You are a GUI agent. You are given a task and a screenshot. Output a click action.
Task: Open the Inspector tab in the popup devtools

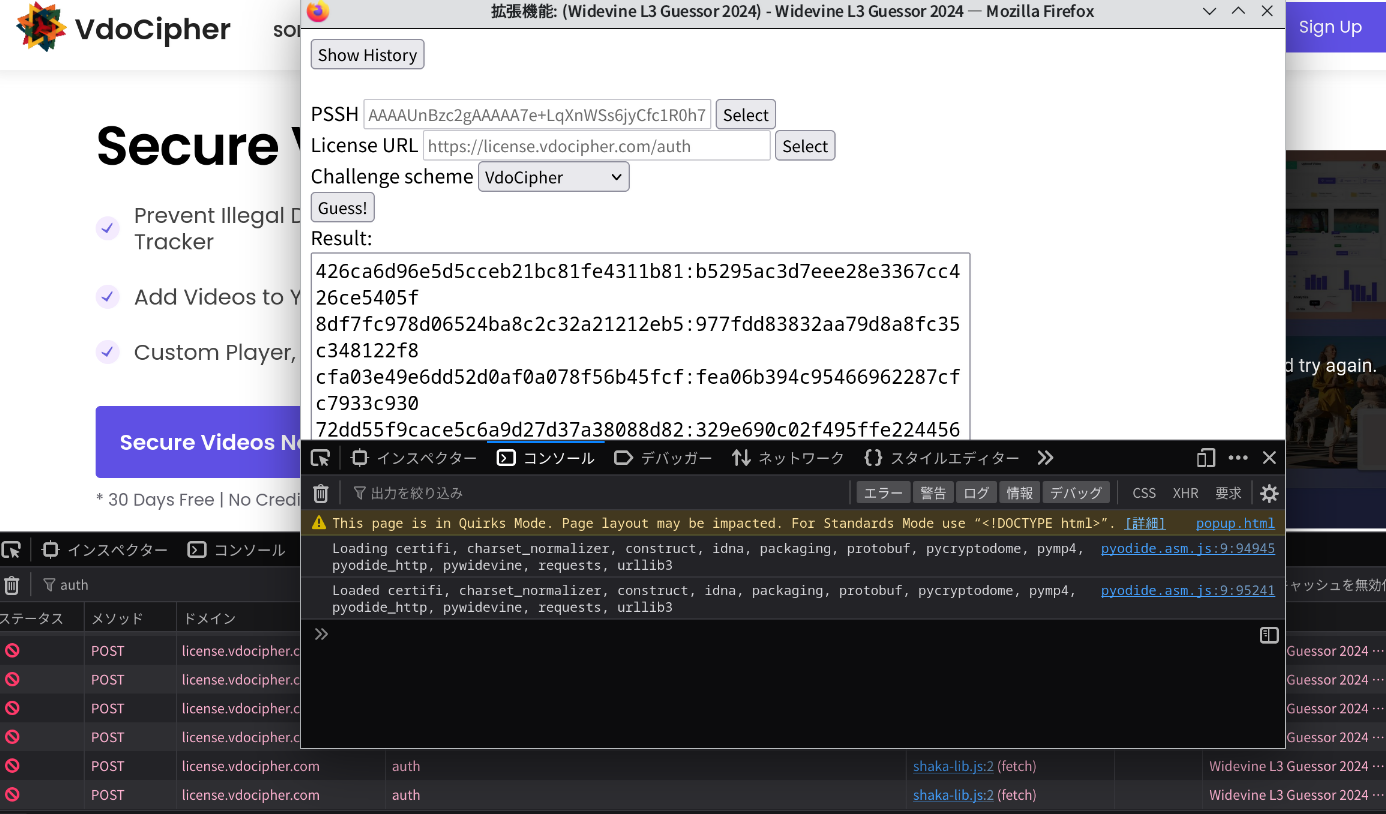point(414,458)
